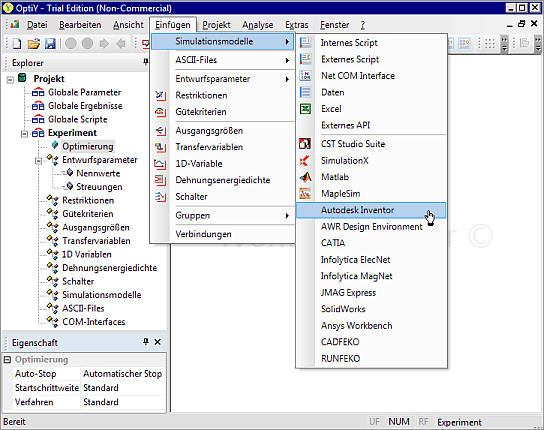Screen dimensions: 544x430
Task: Click the CST Studio Suite icon
Action: point(305,144)
